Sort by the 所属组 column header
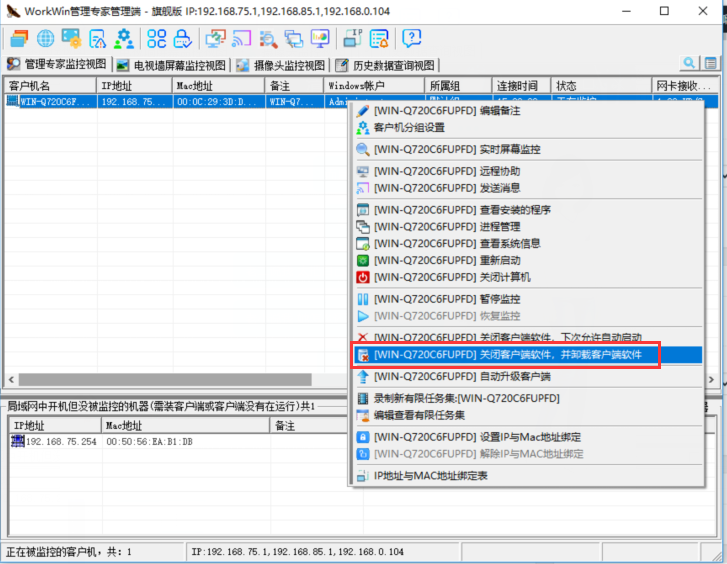 [458, 86]
